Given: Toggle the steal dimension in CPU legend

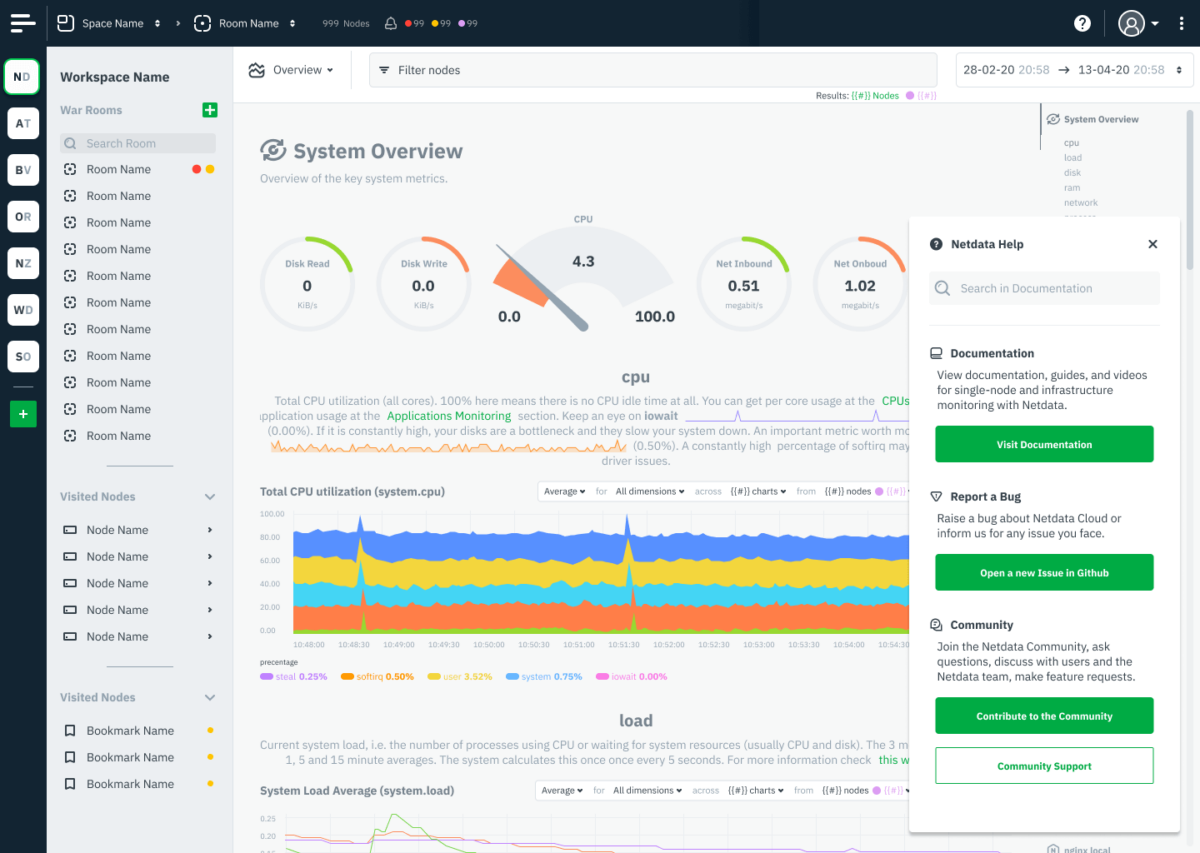Looking at the screenshot, I should click(x=293, y=677).
